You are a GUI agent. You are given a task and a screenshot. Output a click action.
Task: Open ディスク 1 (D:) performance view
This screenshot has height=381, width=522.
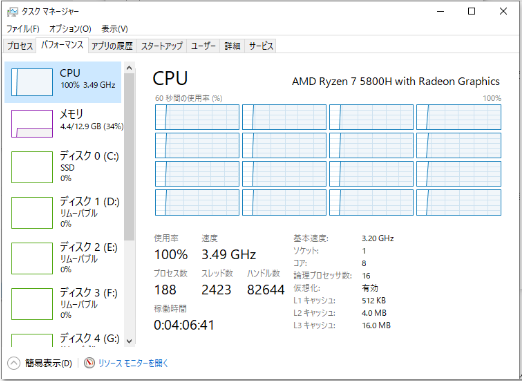pos(63,212)
